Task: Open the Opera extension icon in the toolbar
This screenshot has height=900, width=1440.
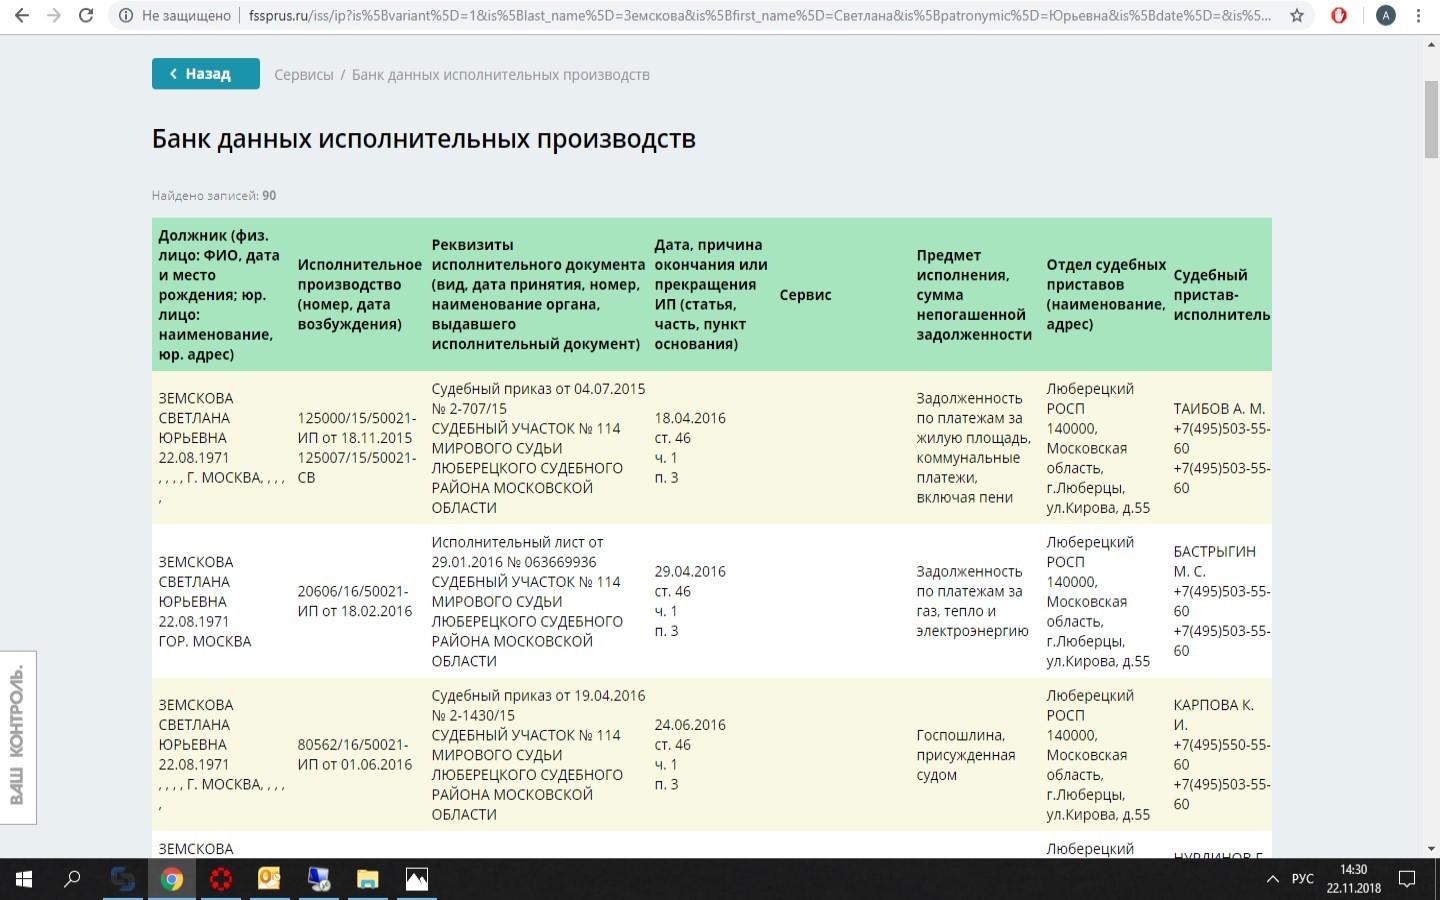Action: pos(1339,16)
